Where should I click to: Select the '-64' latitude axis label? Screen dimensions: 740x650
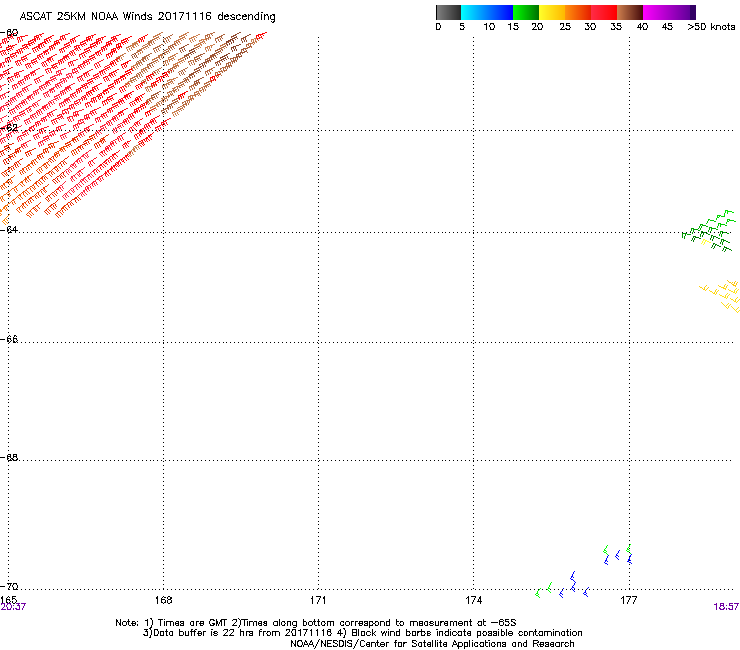pyautogui.click(x=9, y=229)
